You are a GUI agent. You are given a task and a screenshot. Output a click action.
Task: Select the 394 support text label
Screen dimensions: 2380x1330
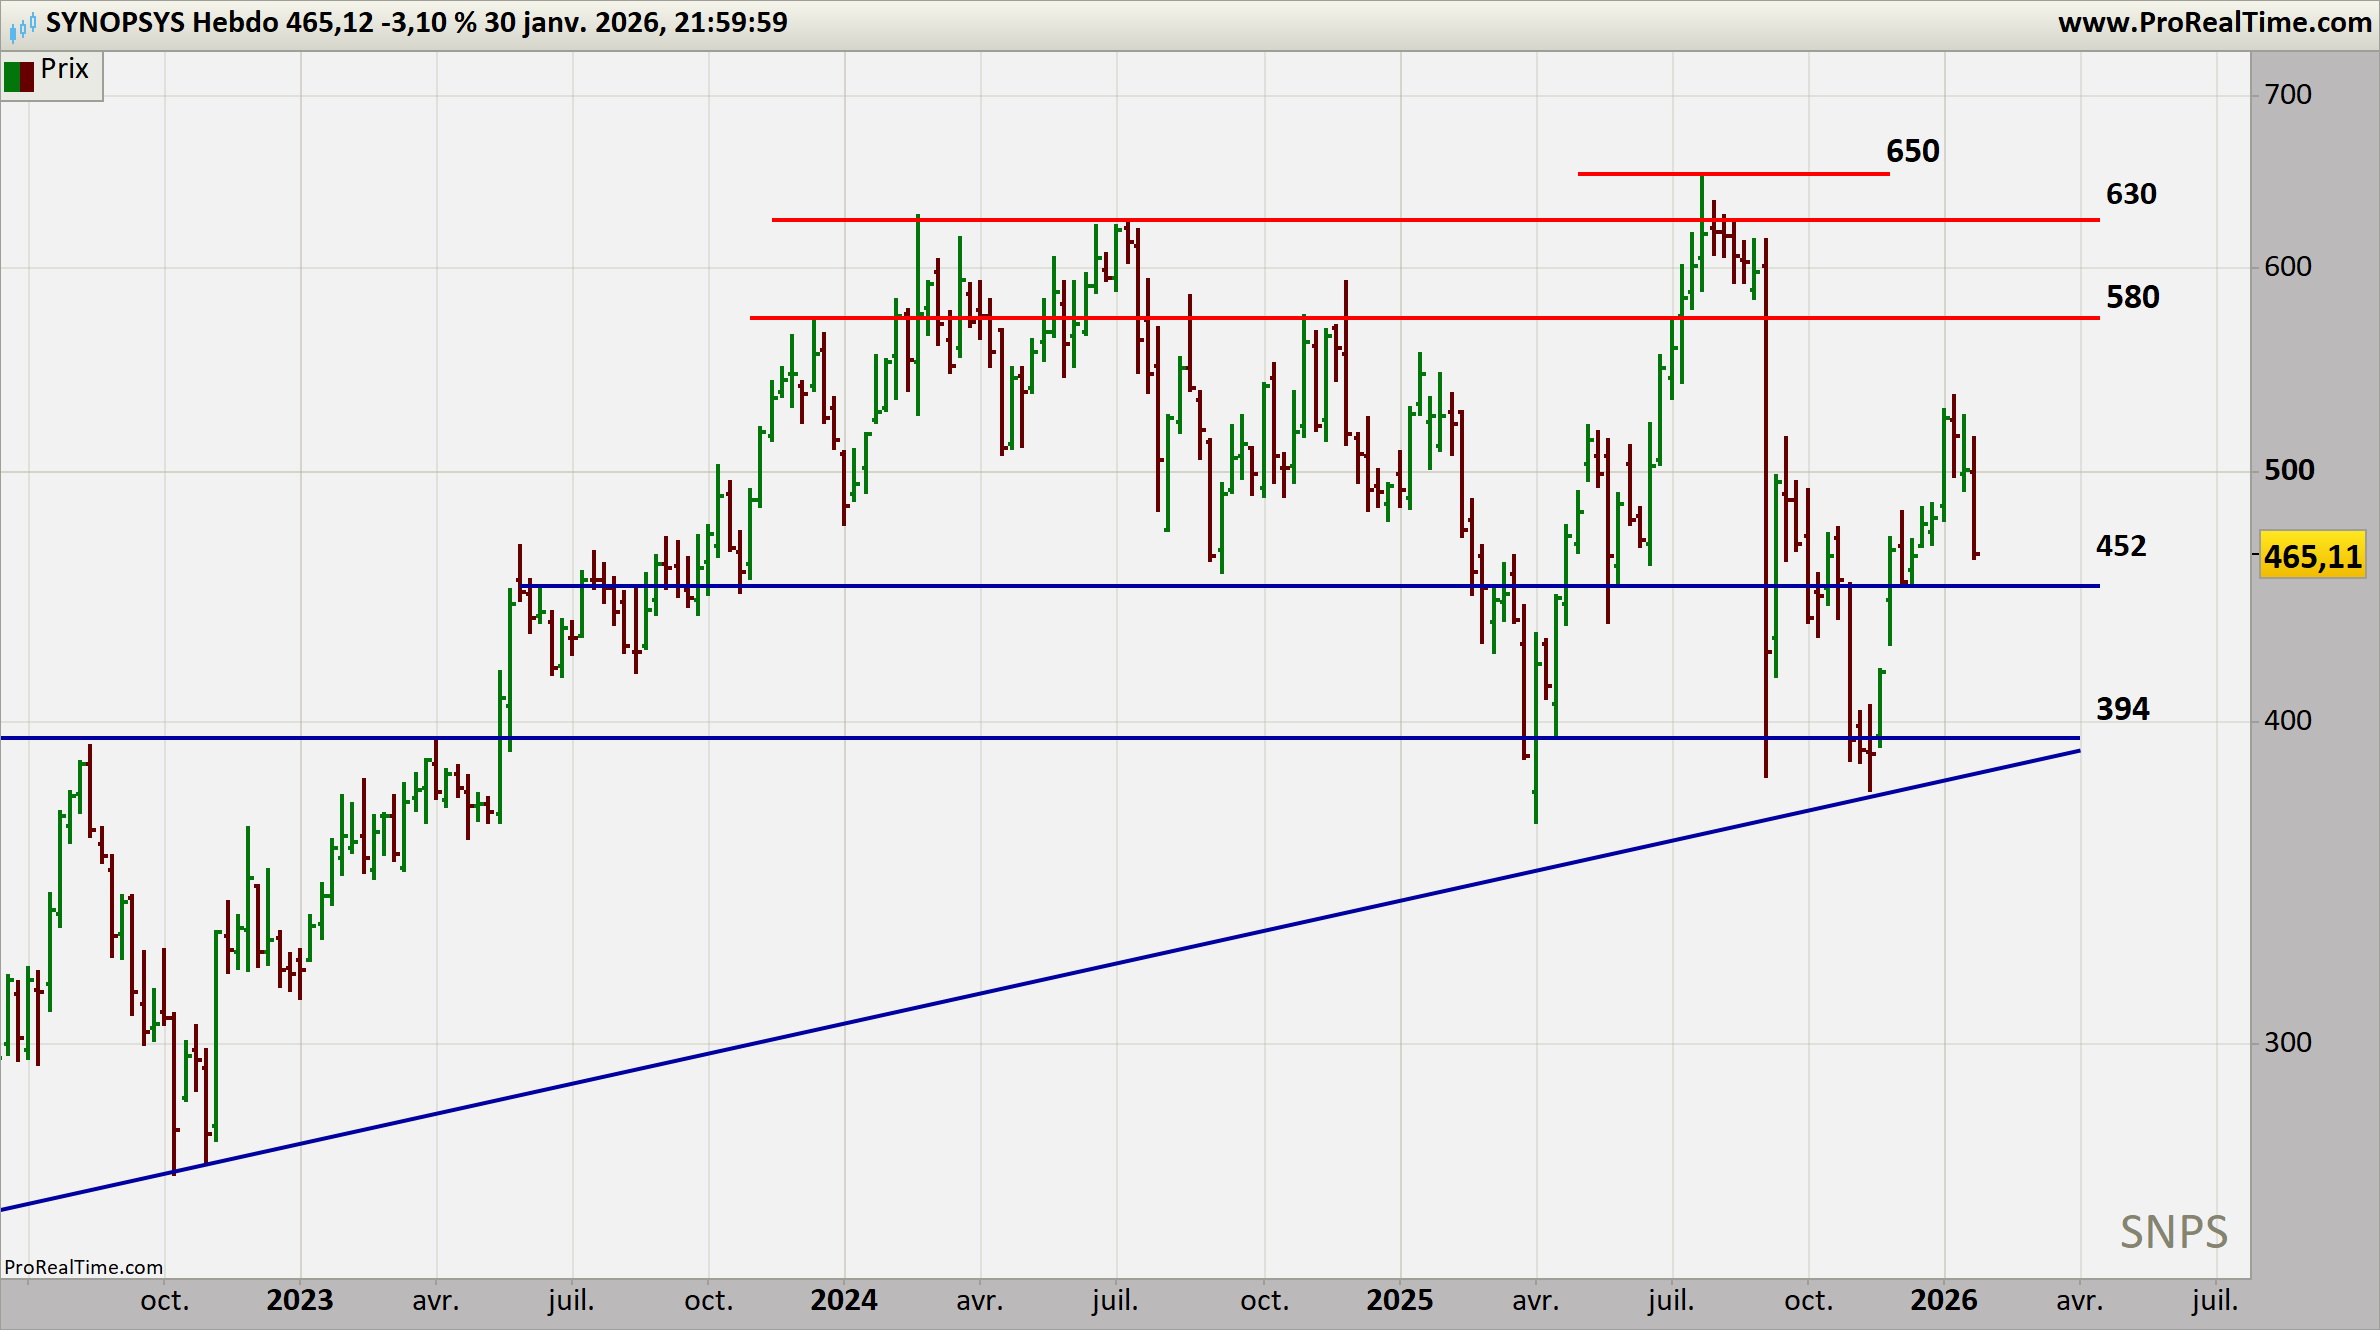[x=2122, y=709]
